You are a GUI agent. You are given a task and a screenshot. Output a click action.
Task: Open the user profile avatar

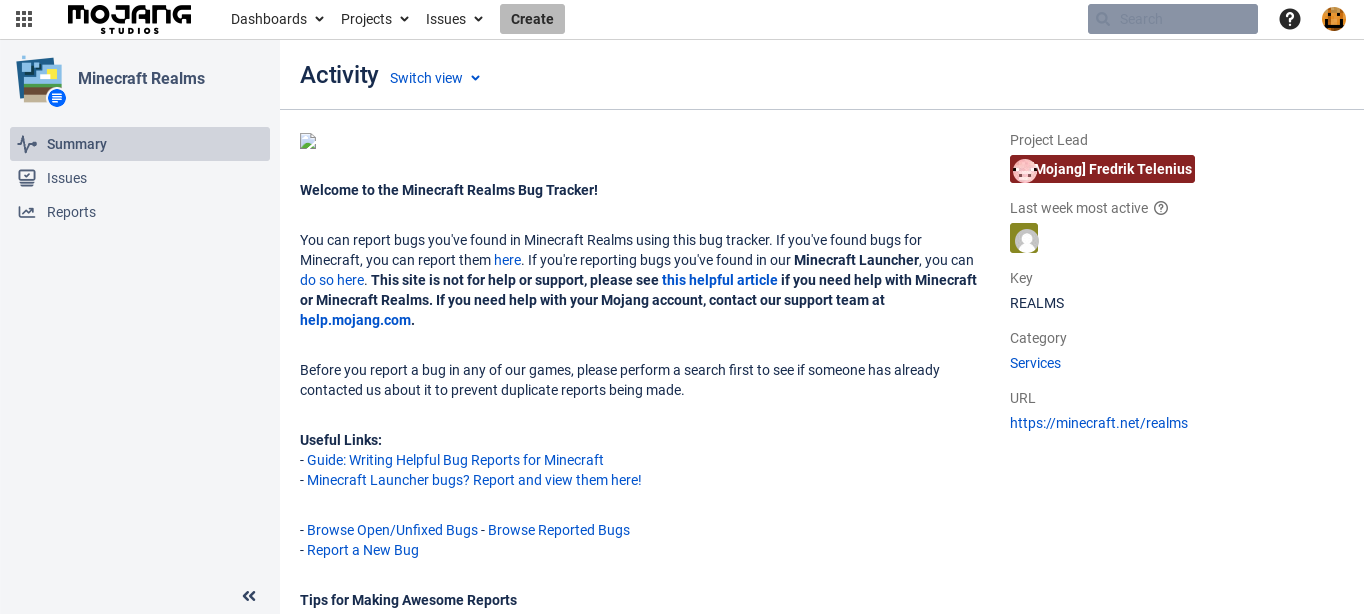1334,19
